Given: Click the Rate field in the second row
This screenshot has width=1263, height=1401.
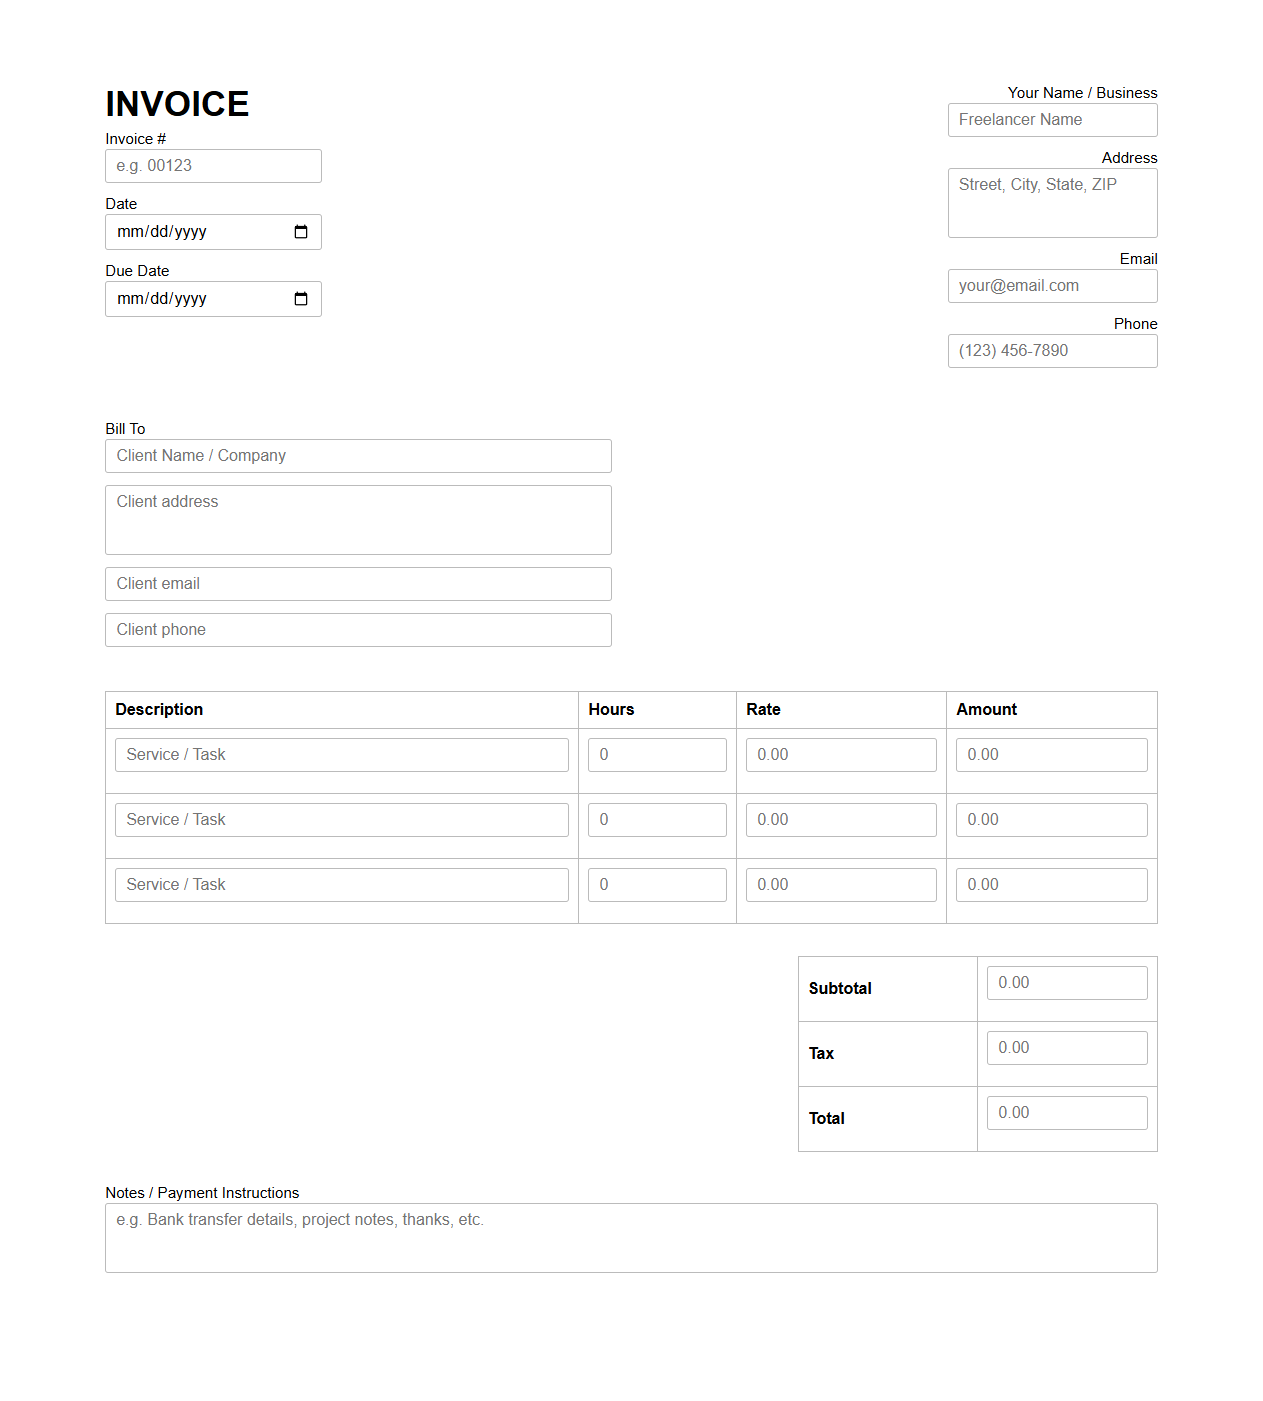Looking at the screenshot, I should click(x=840, y=819).
